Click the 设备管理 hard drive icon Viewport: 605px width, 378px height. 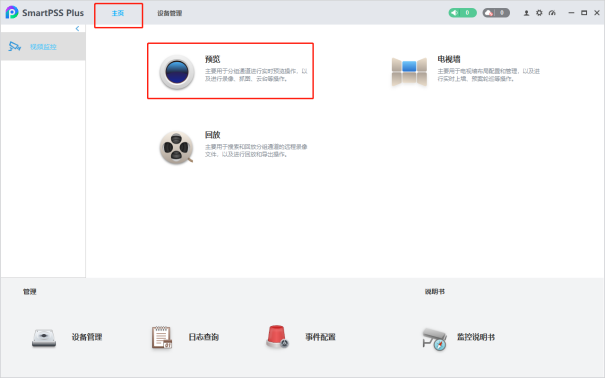[44, 338]
